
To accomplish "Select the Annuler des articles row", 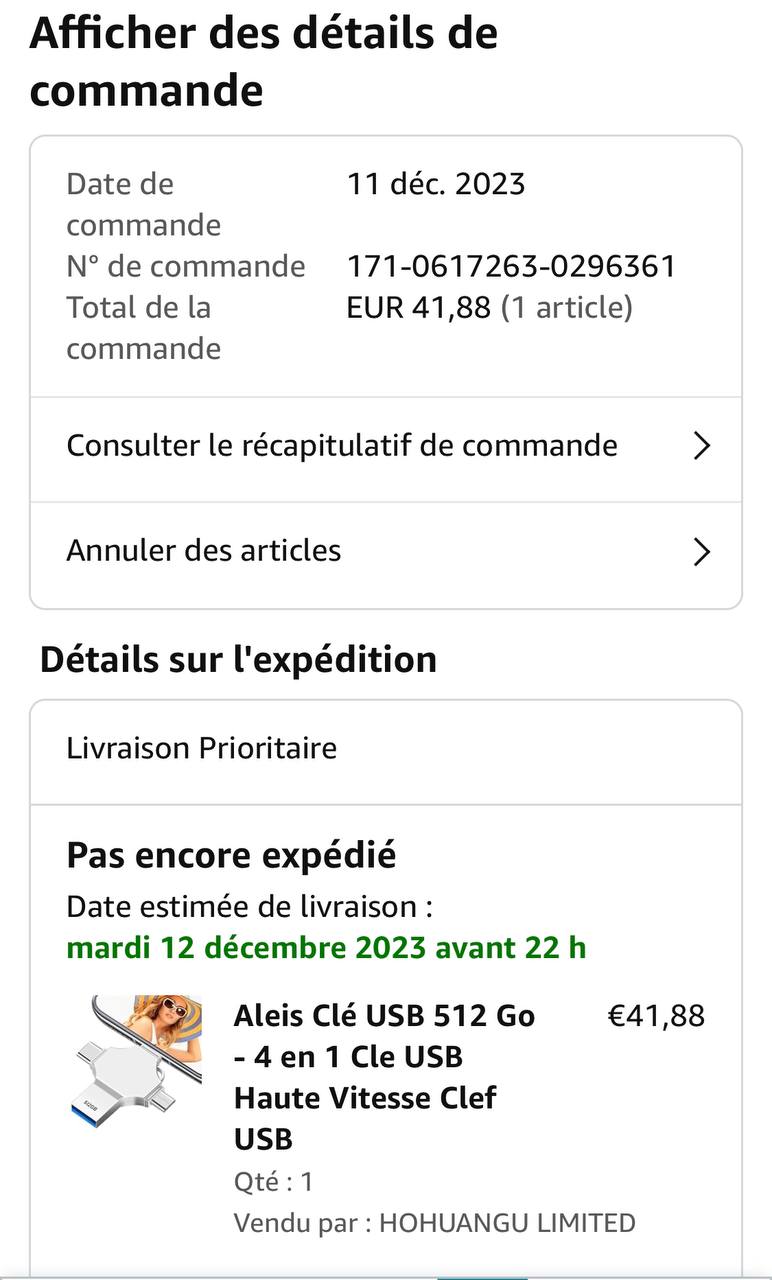I will pyautogui.click(x=204, y=551).
